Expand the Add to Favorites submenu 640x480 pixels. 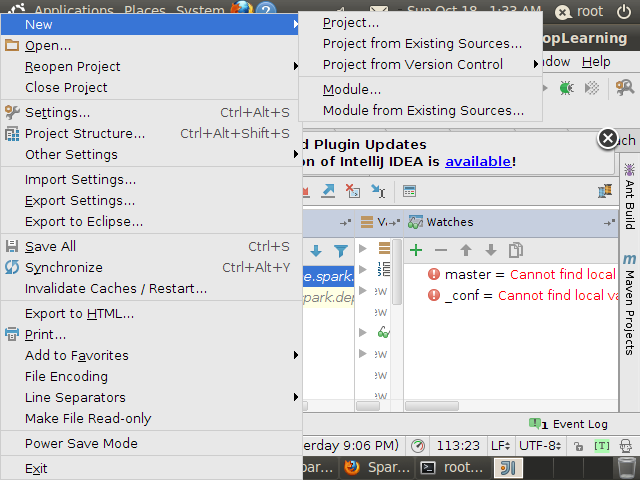click(151, 355)
